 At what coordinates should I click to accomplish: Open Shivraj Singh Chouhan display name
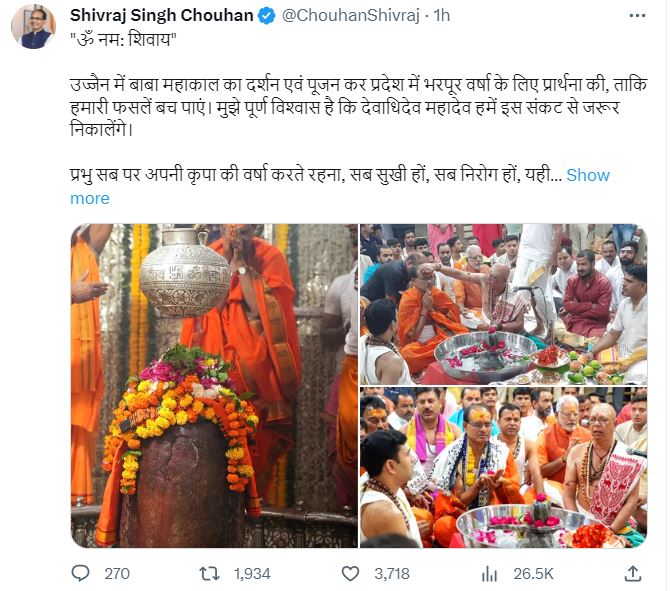pos(162,15)
